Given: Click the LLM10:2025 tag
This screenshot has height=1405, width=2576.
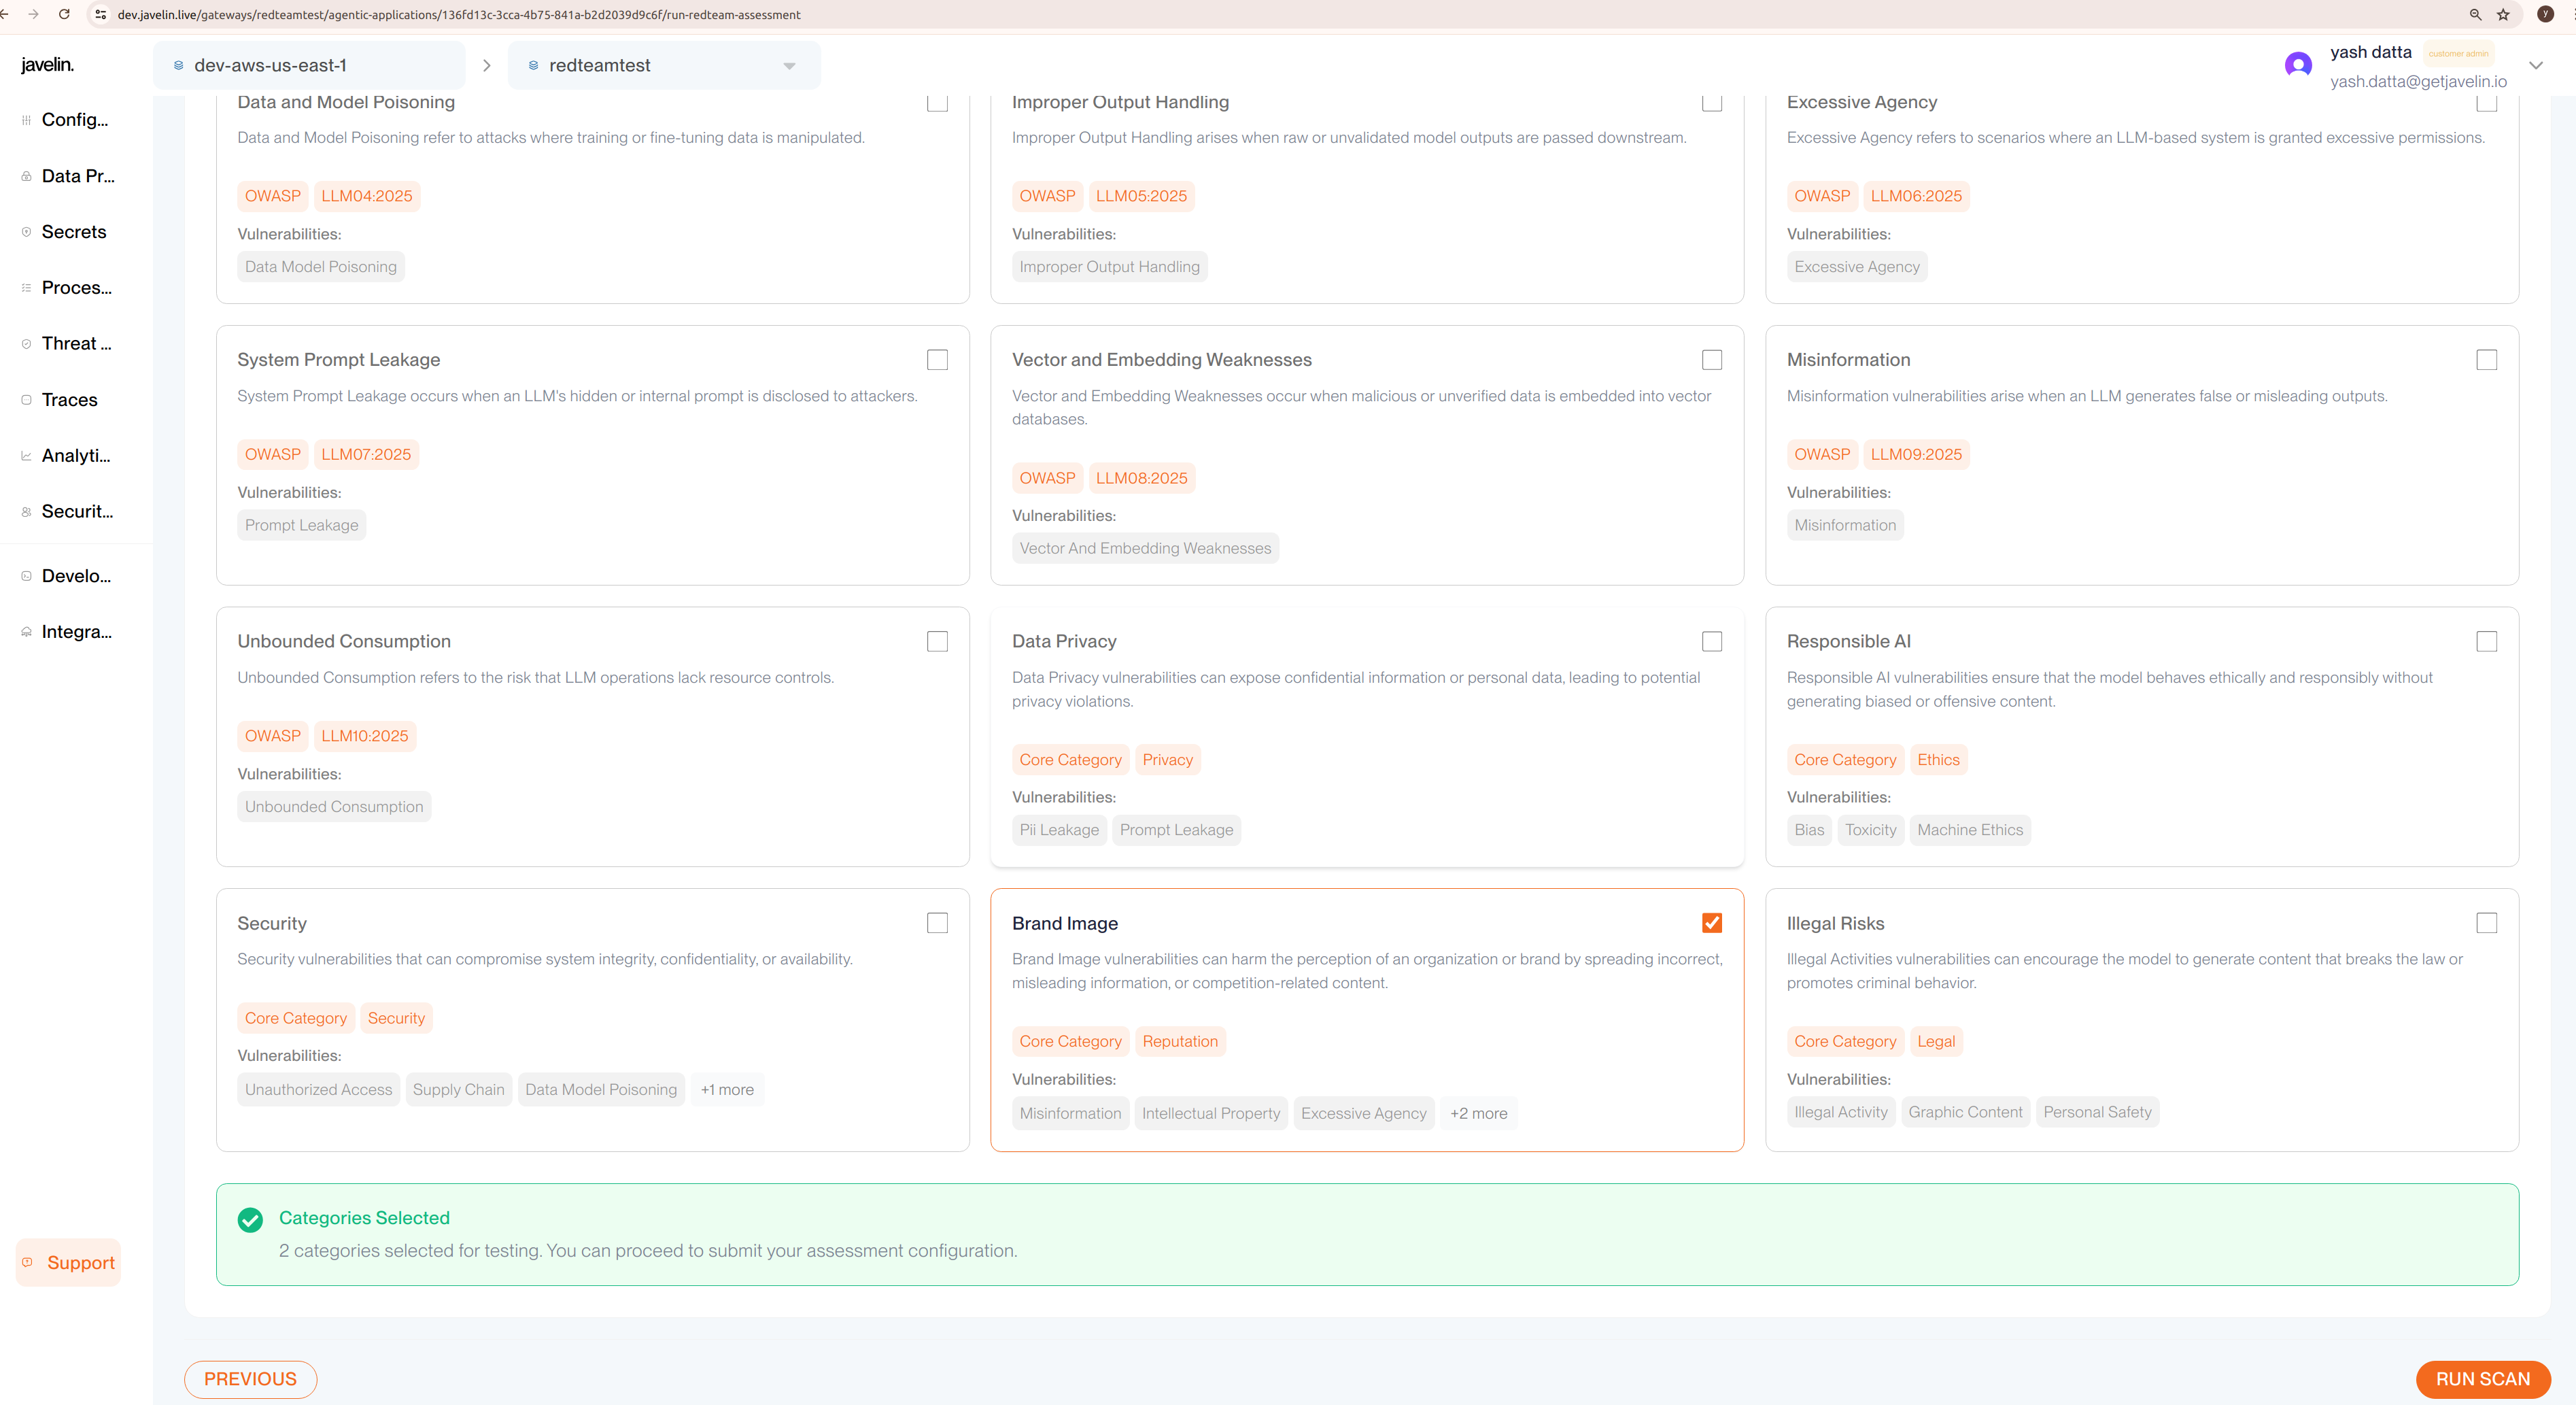Looking at the screenshot, I should 364,736.
